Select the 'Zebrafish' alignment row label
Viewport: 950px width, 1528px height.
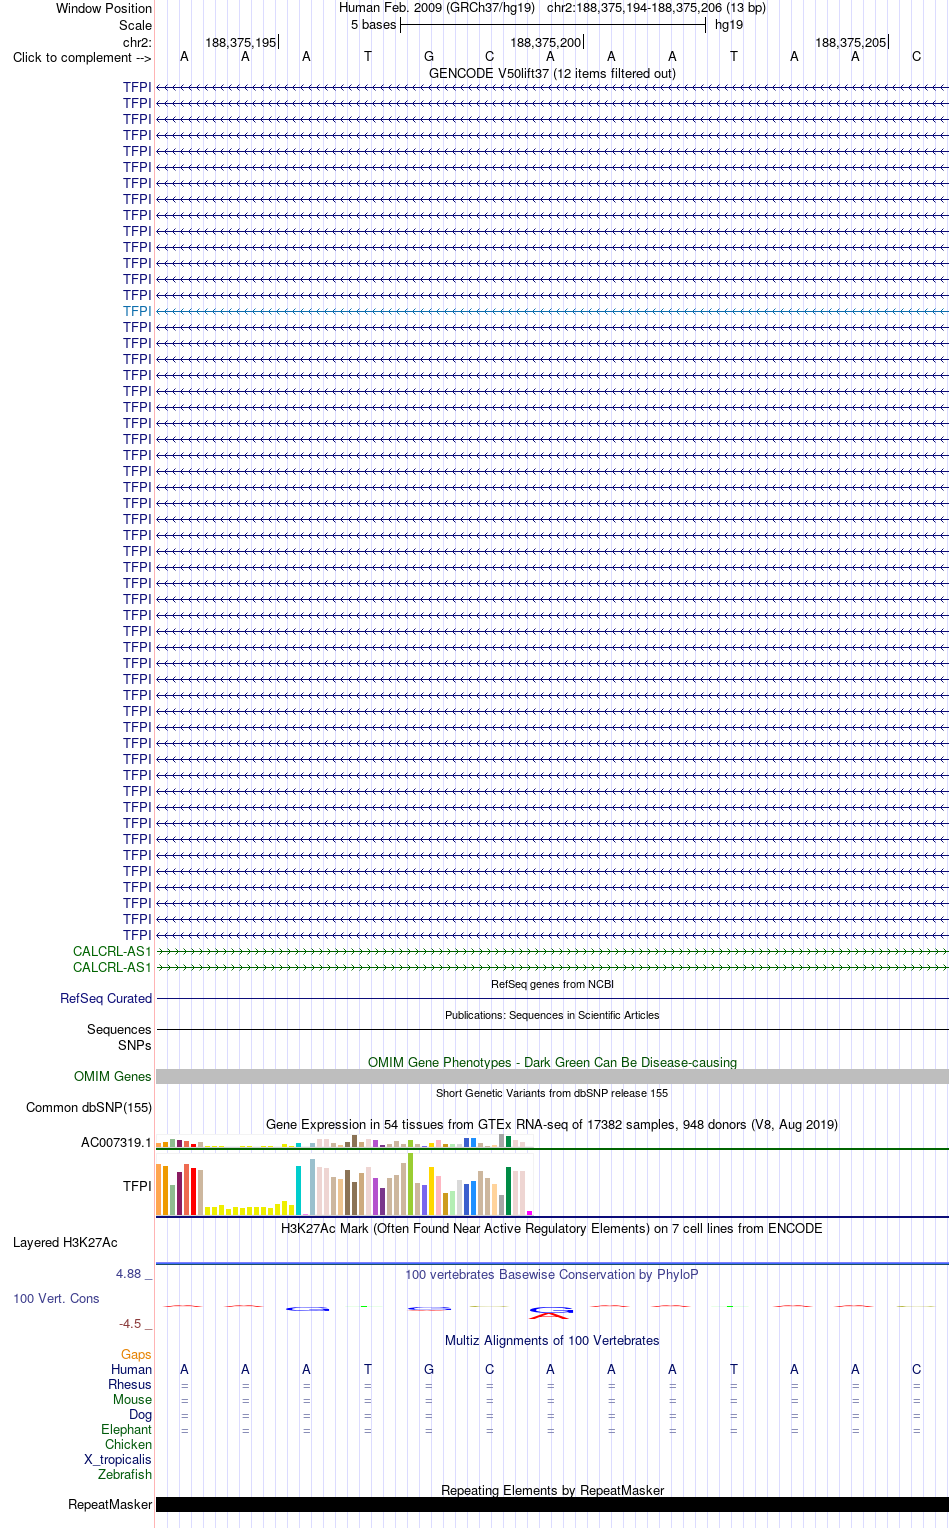click(x=125, y=1474)
